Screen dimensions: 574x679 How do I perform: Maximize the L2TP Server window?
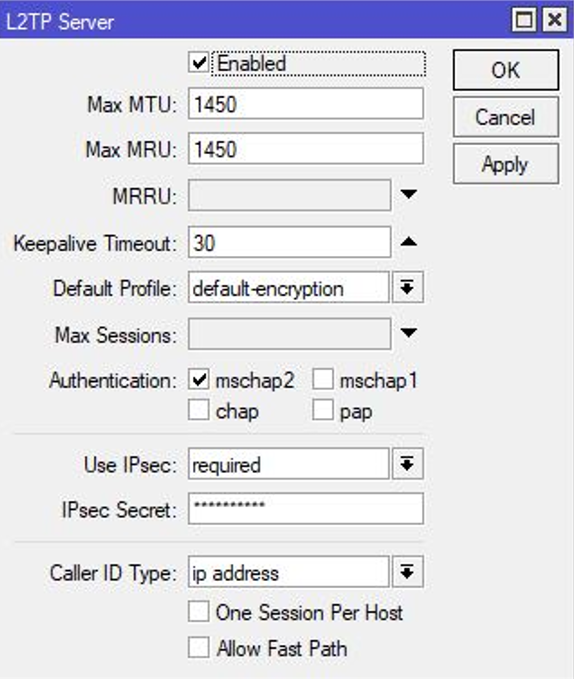tap(524, 20)
